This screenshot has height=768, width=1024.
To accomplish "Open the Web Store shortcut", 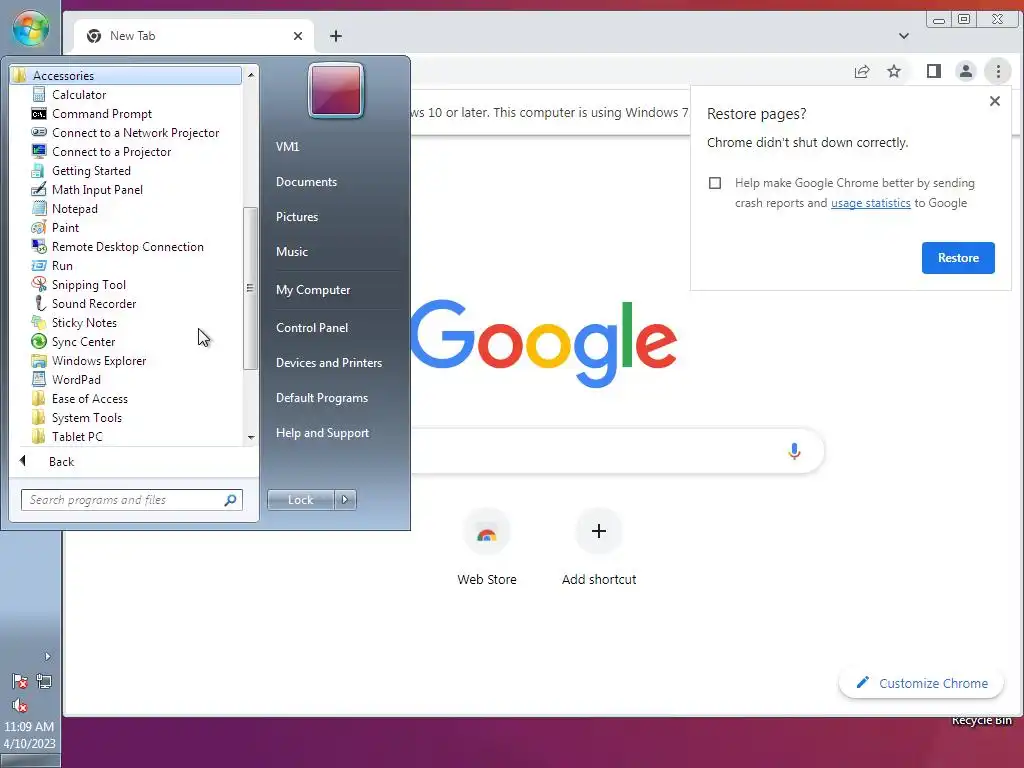I will point(487,547).
